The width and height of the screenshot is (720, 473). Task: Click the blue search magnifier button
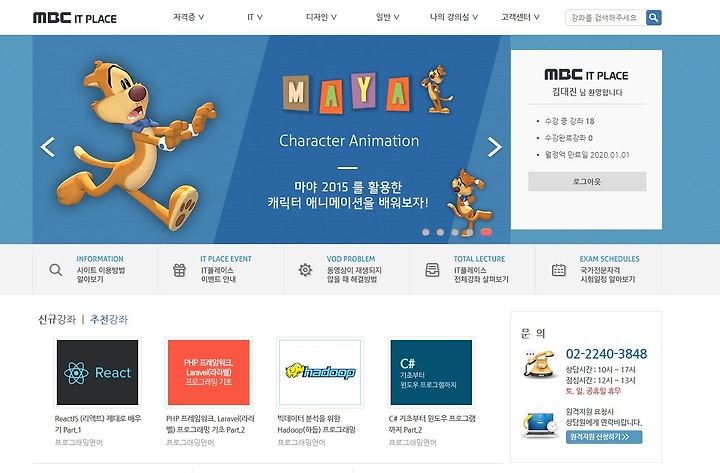[653, 18]
